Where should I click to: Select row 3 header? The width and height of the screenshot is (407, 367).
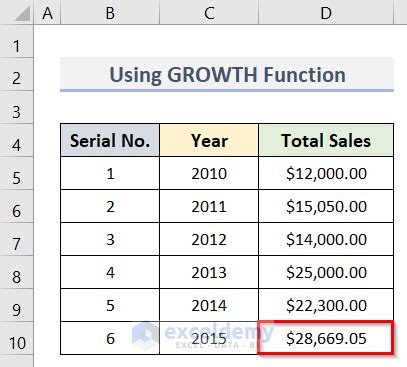coord(17,107)
